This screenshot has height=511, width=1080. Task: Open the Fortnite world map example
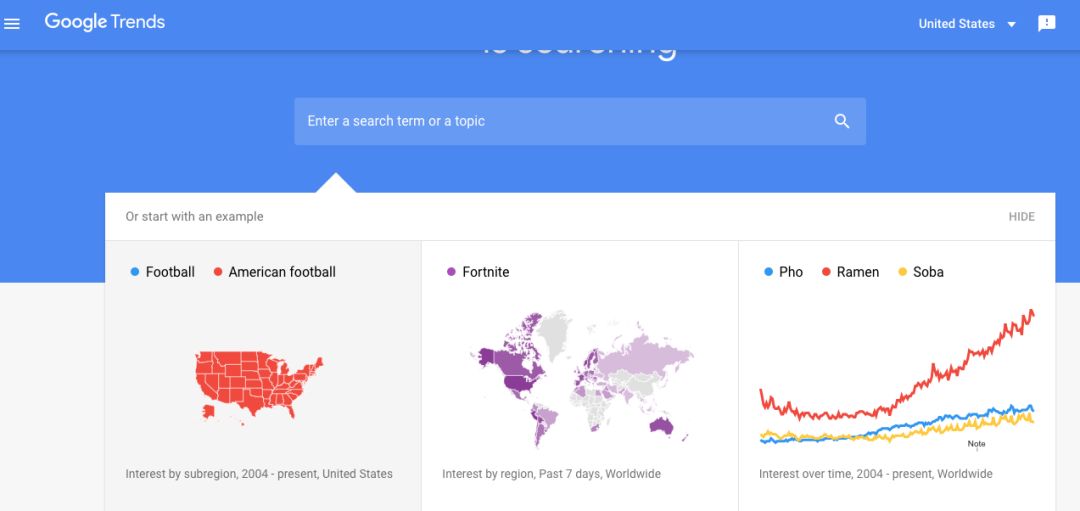pos(580,380)
